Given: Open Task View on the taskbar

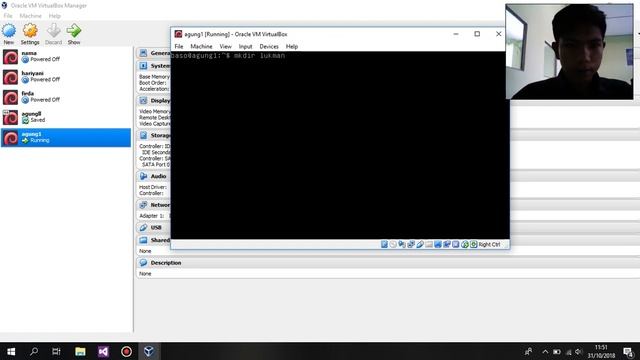Looking at the screenshot, I should tap(56, 351).
